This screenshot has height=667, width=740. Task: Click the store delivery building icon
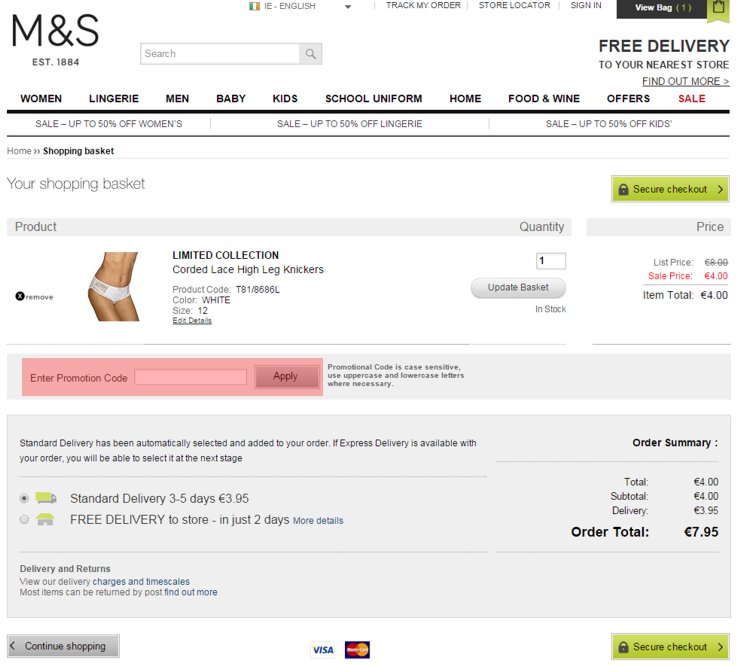[x=45, y=519]
